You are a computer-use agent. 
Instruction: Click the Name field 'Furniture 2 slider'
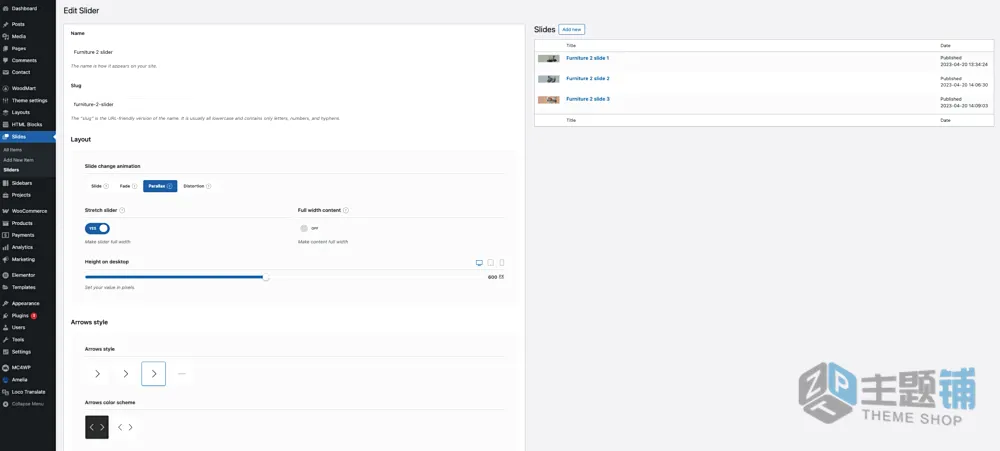click(293, 52)
